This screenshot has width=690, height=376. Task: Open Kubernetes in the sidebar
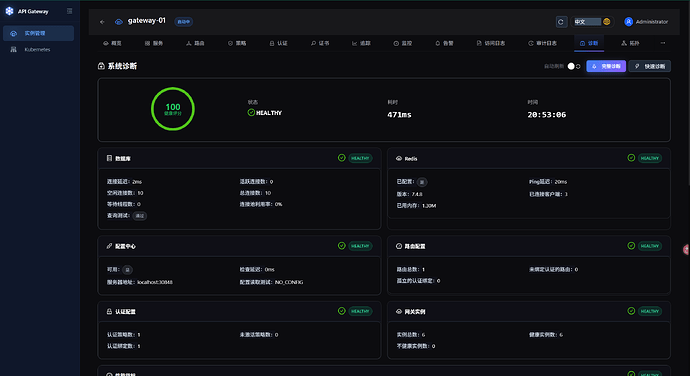[x=38, y=49]
